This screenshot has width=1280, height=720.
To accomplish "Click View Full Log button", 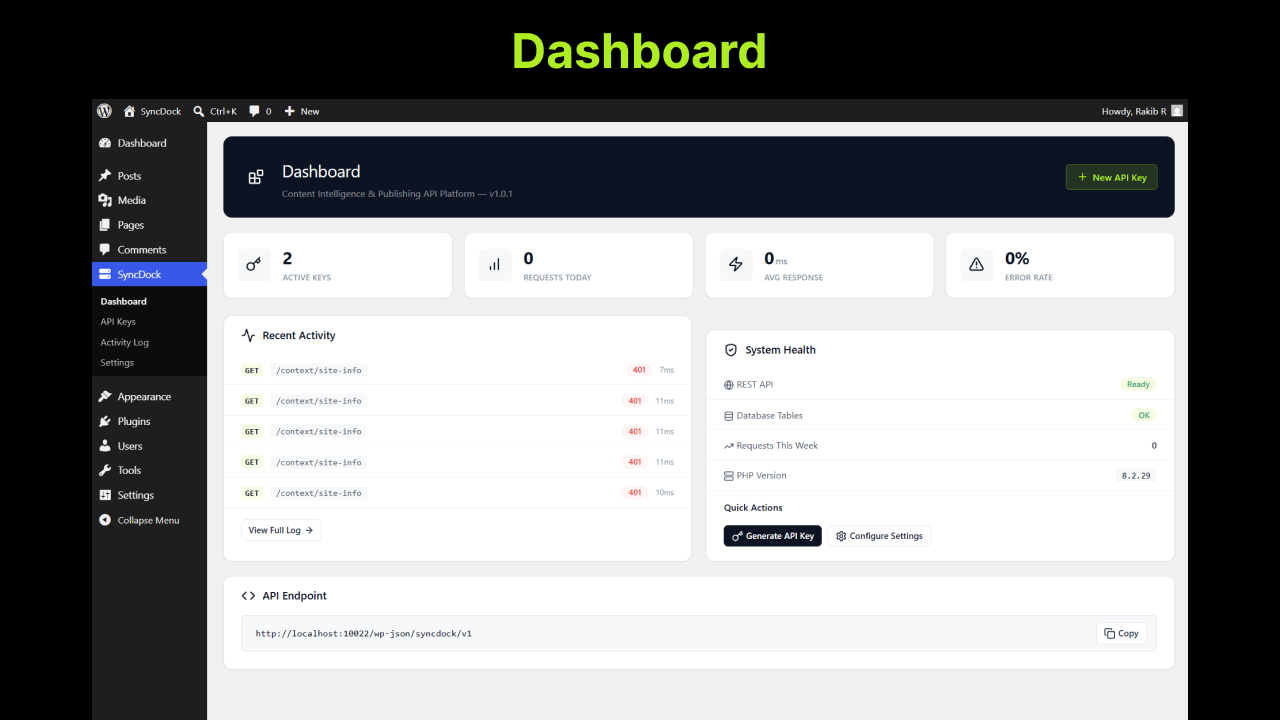I will (281, 530).
